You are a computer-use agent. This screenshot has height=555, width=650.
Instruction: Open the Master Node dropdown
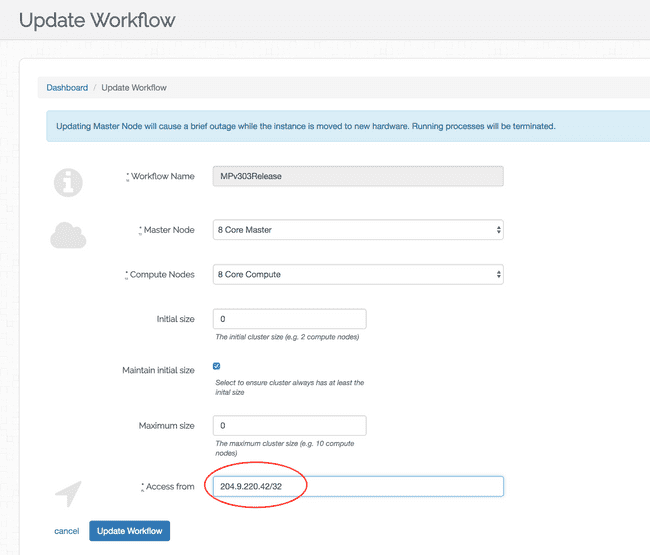pos(358,230)
